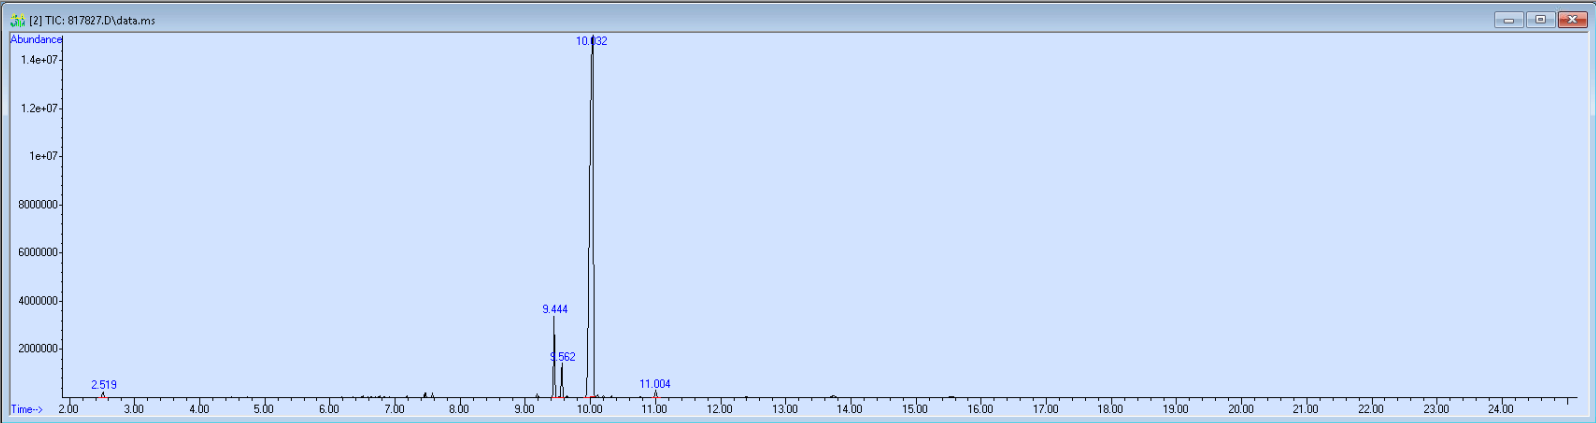Click the window title TIC: 817827.D\data.ms
Screen dimensions: 1596x423
(92, 20)
